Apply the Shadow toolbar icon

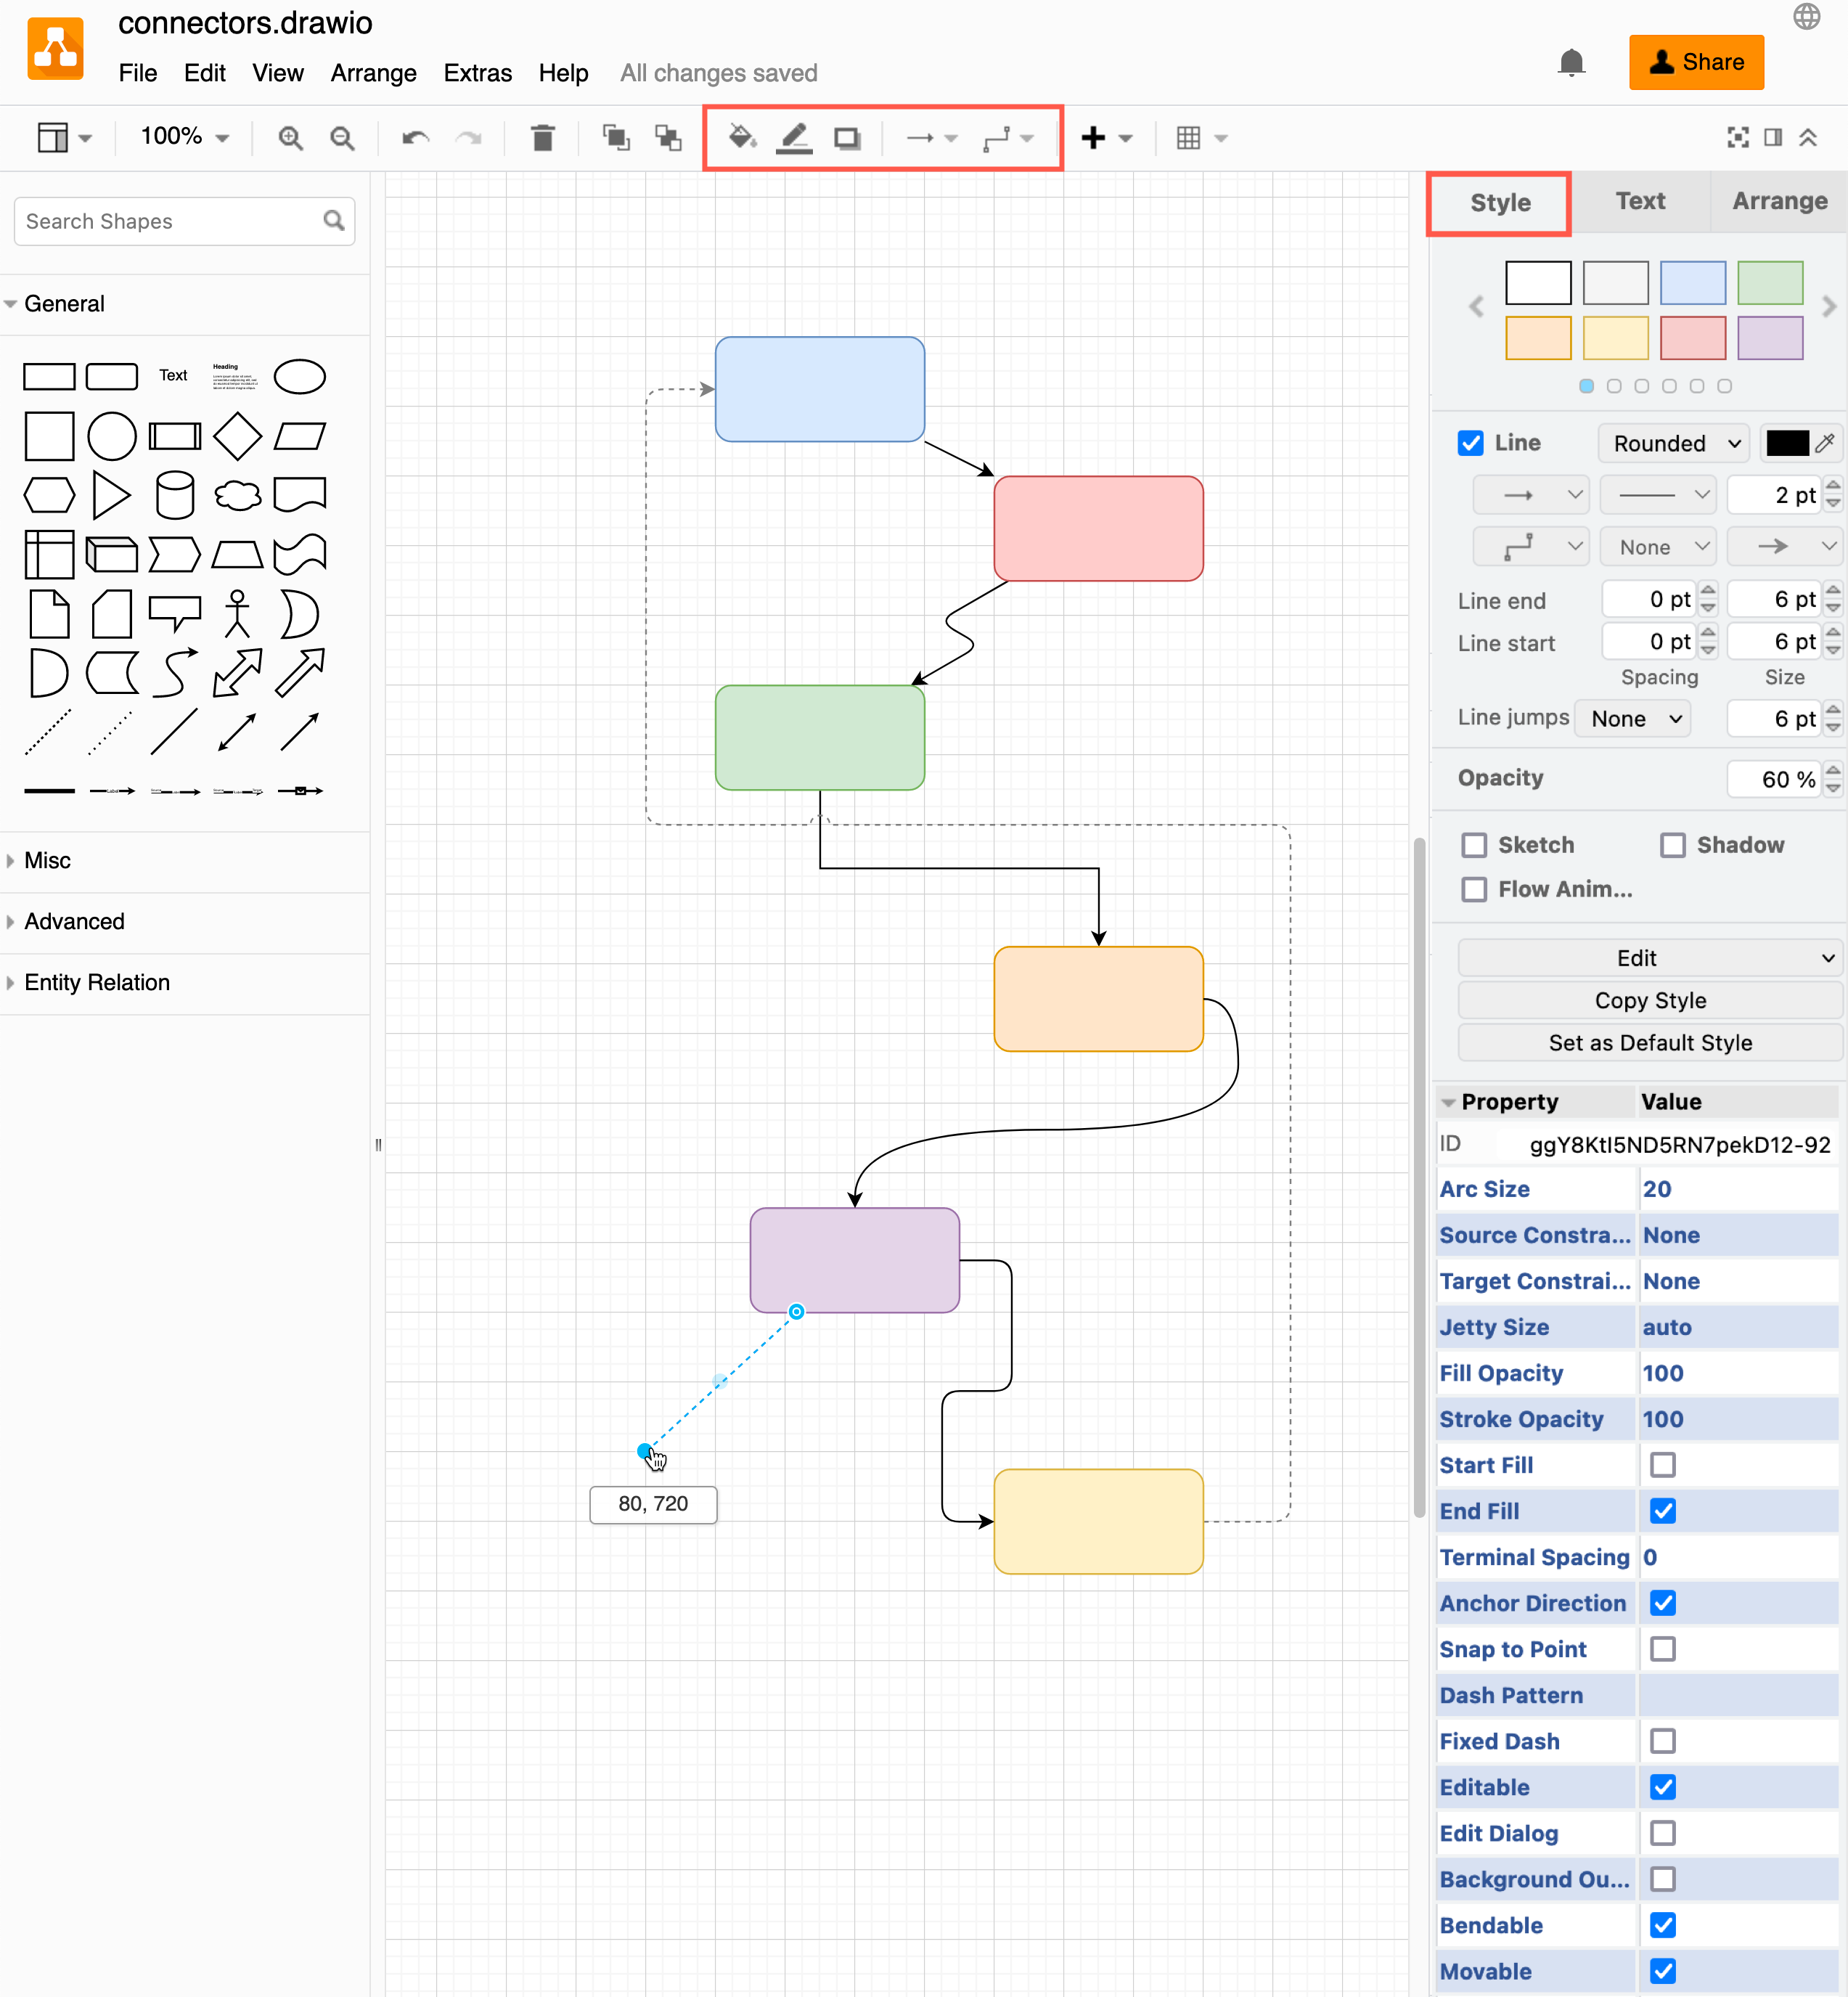pos(847,137)
